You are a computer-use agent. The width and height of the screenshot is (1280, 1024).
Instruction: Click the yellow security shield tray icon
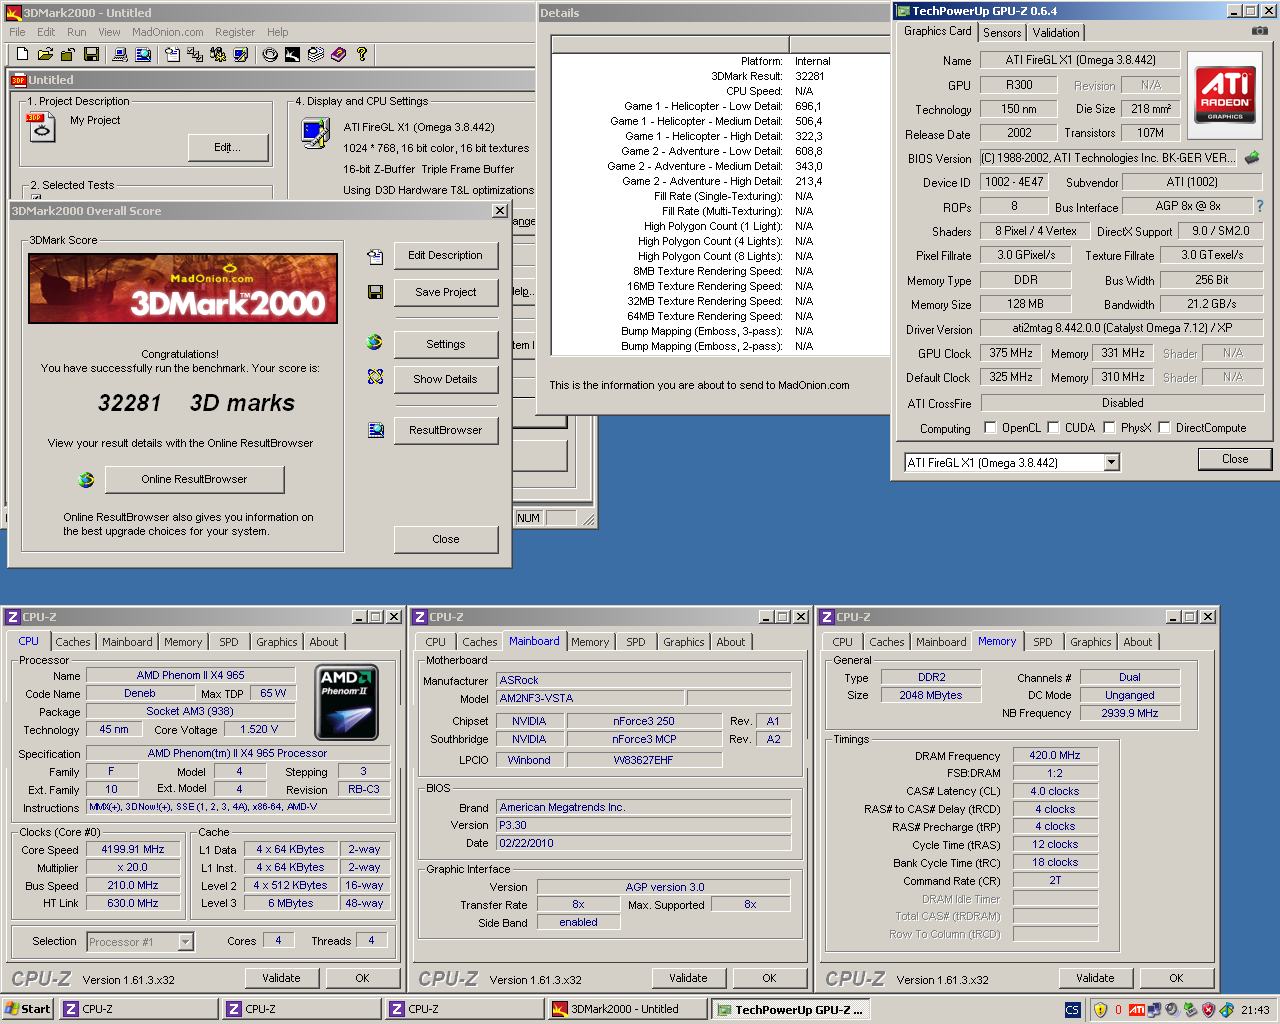pos(1100,1009)
